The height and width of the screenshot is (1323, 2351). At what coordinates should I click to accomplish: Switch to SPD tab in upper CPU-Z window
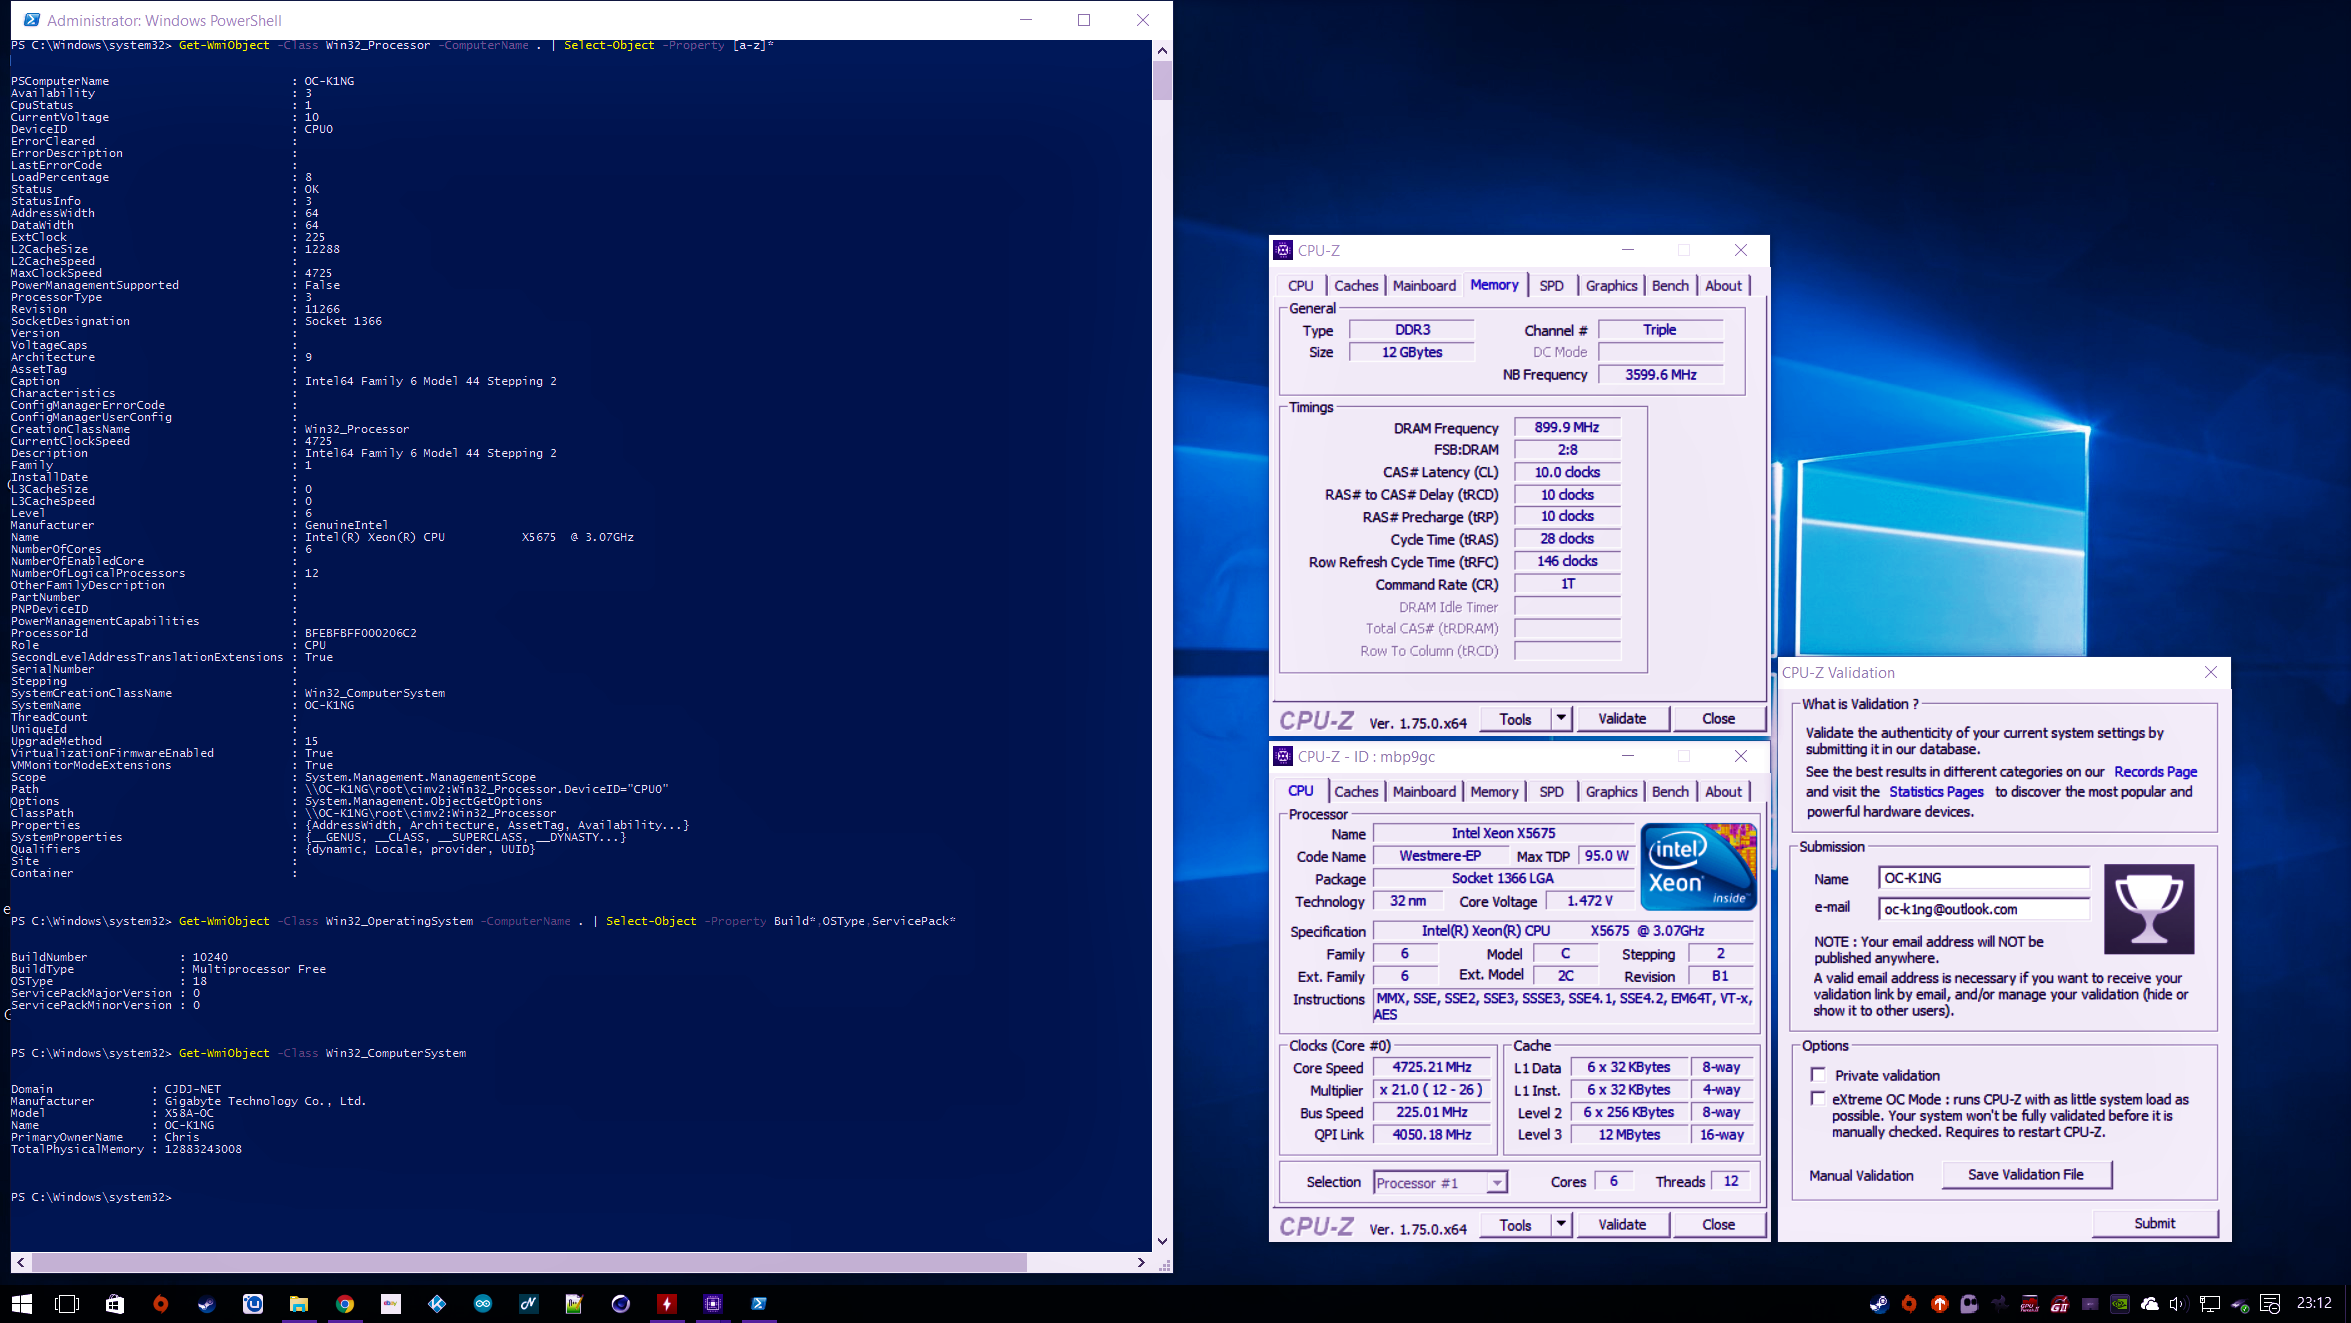[1551, 286]
